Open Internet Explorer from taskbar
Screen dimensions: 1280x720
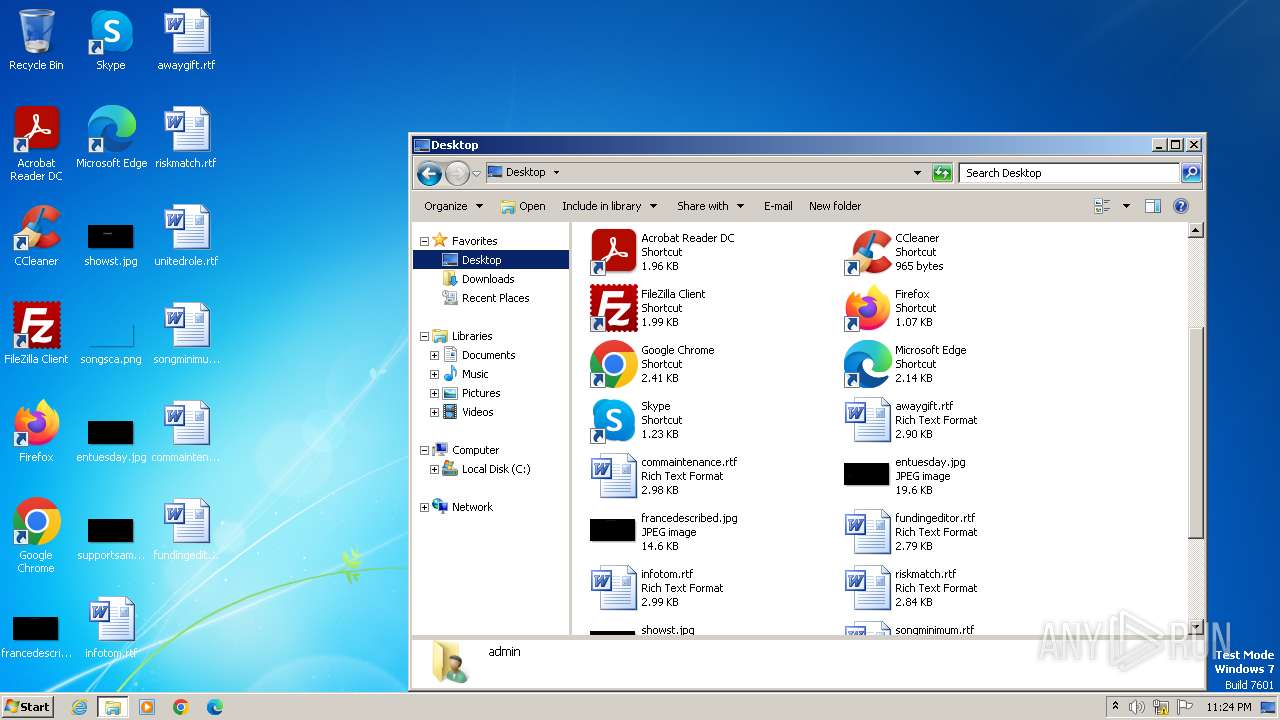point(79,707)
